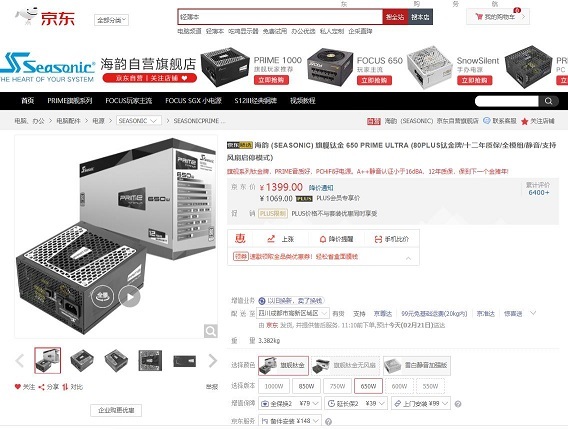568x429 pixels.
Task: Open the product image zoom magnifier
Action: (x=210, y=331)
